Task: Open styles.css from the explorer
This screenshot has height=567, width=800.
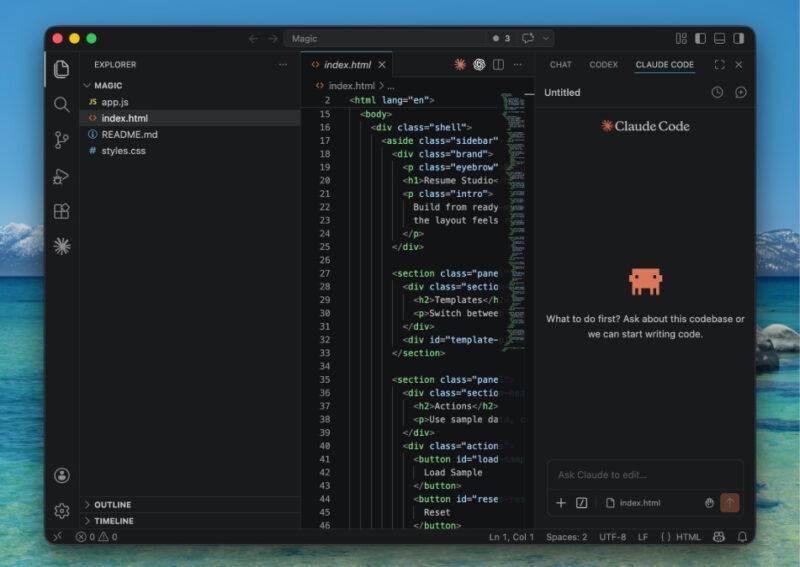Action: pos(123,151)
